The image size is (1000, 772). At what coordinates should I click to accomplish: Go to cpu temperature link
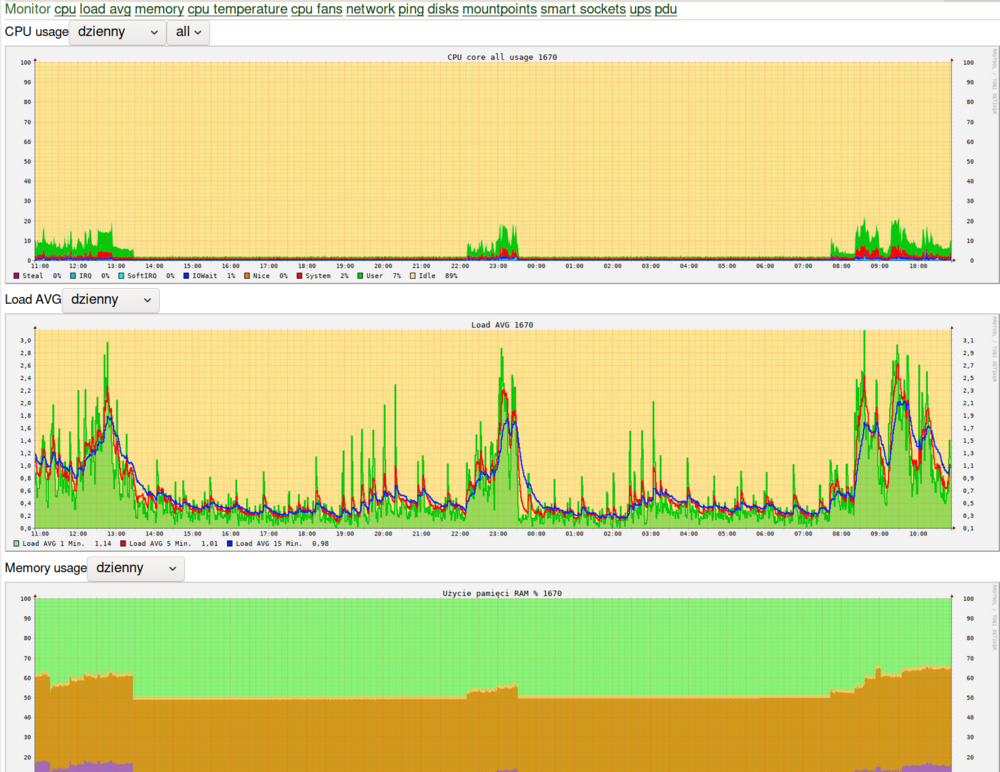tap(237, 10)
